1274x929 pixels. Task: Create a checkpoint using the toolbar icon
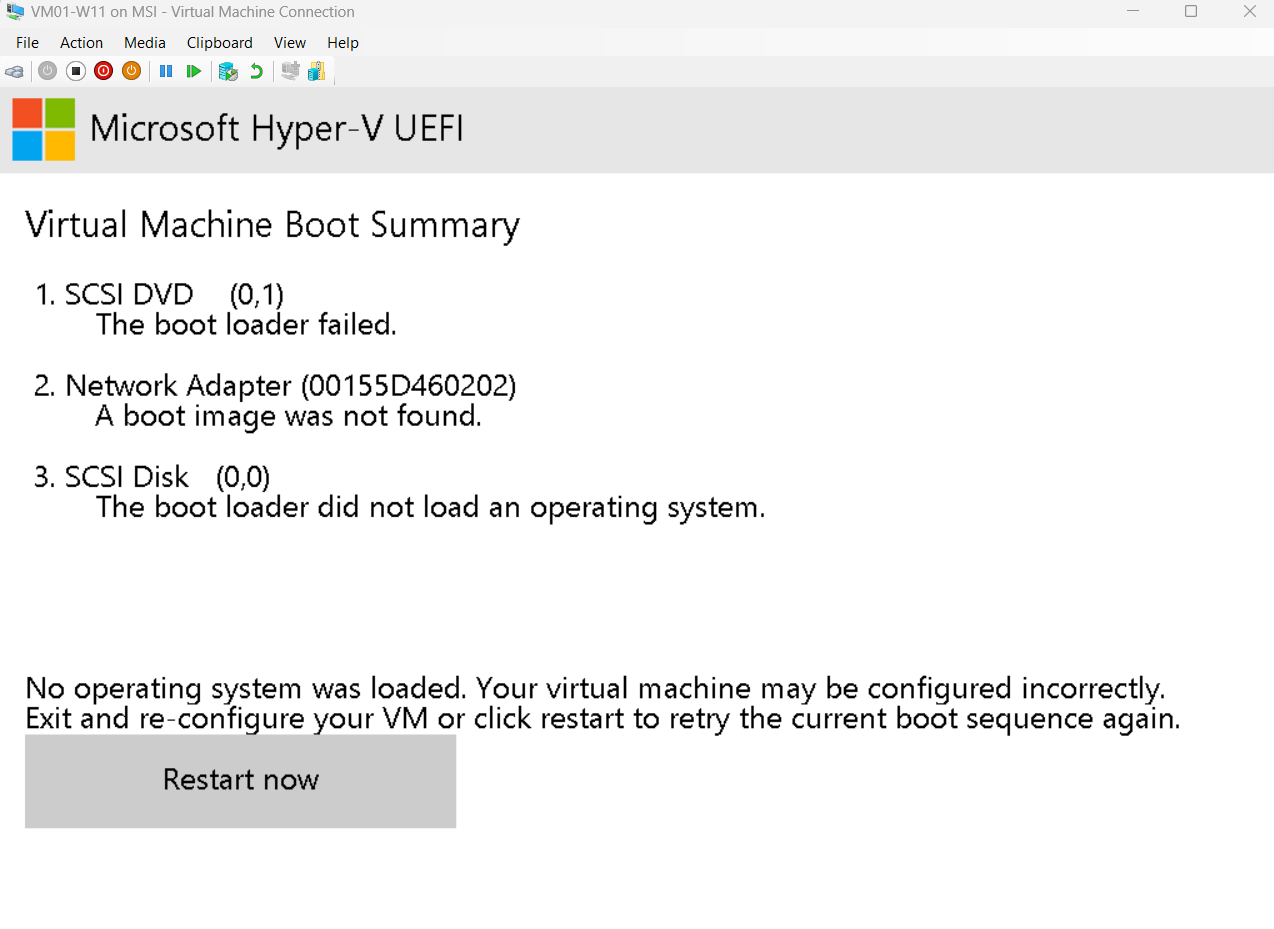pos(228,71)
